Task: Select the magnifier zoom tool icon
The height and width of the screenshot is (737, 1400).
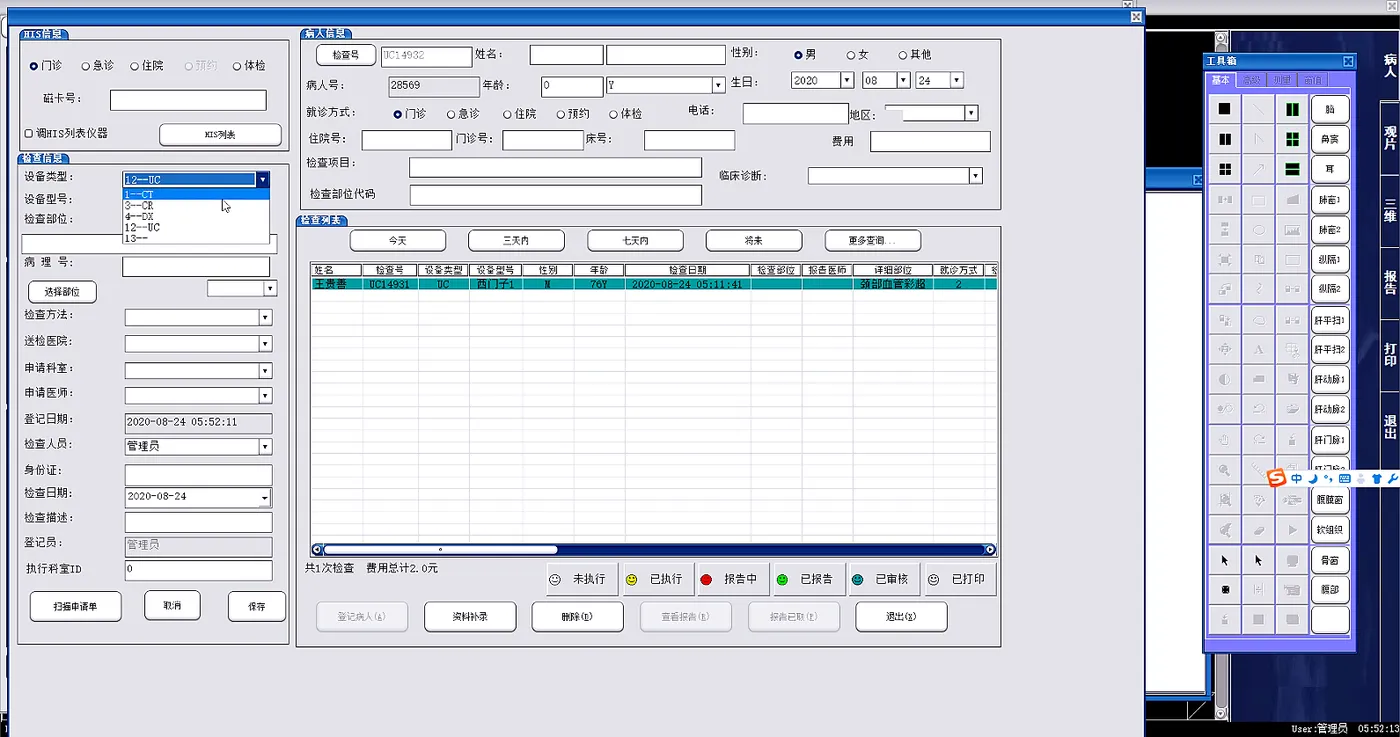Action: tap(1225, 468)
